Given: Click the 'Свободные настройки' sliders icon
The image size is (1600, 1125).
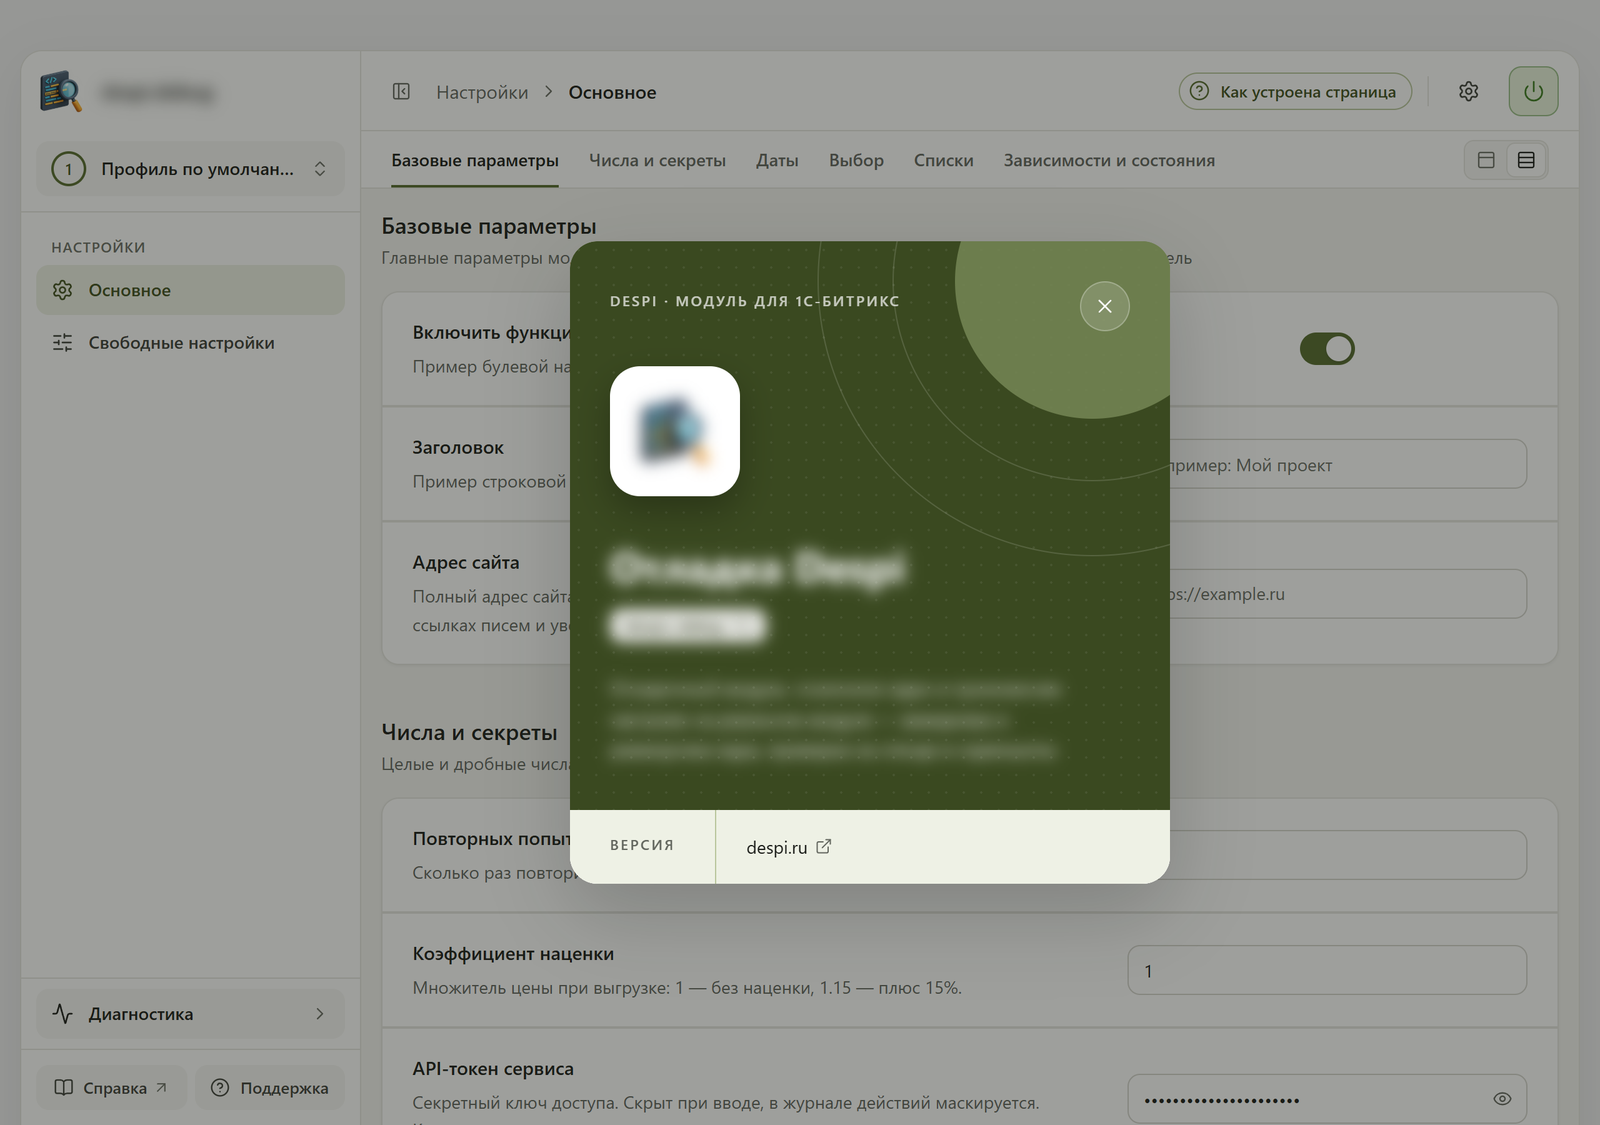Looking at the screenshot, I should pos(63,343).
